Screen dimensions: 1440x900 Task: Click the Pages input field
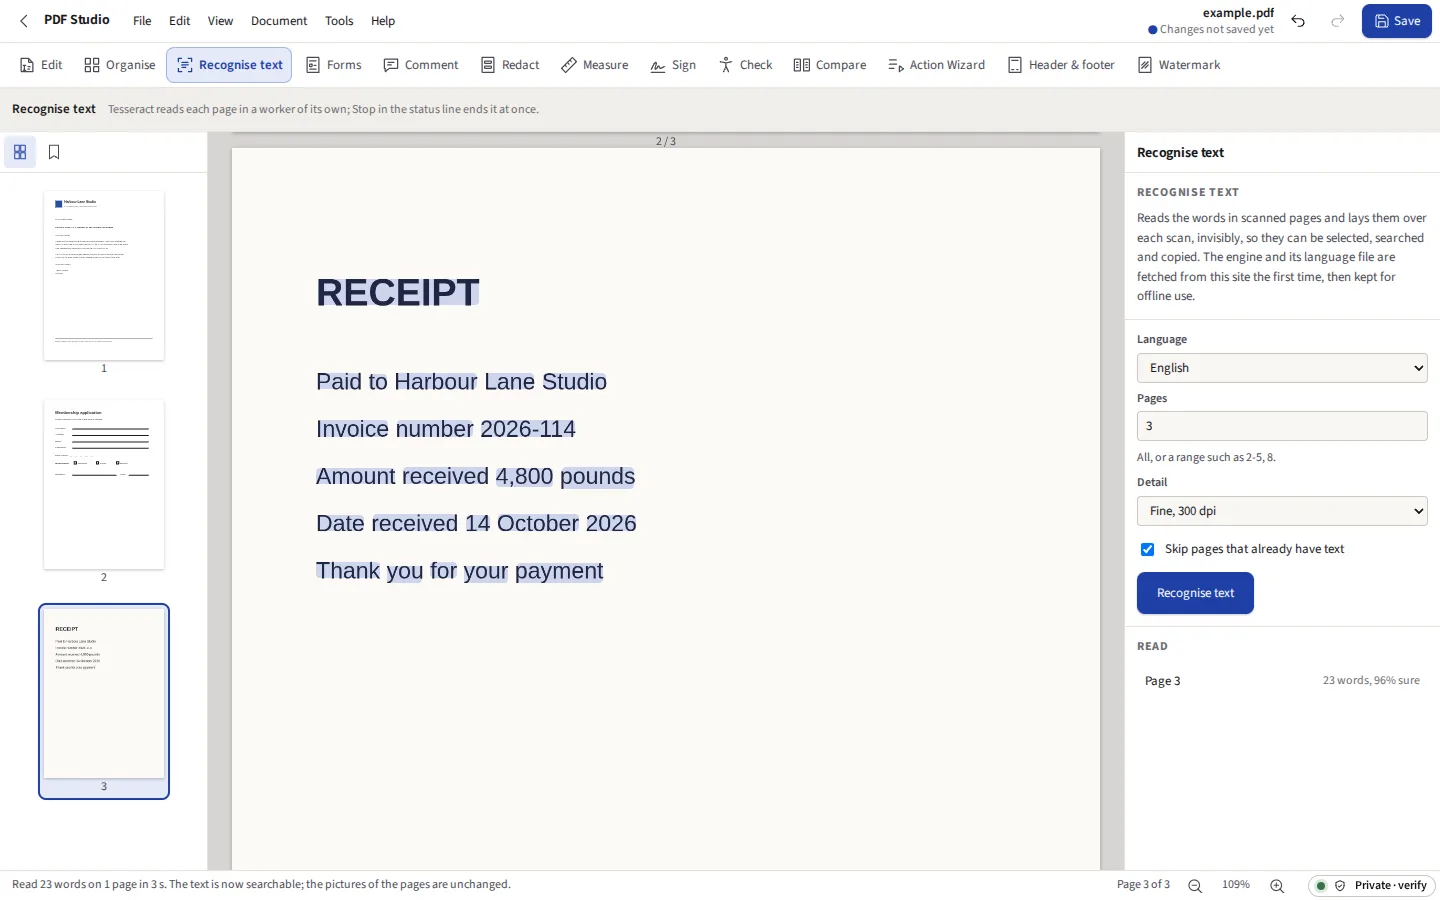pyautogui.click(x=1282, y=426)
